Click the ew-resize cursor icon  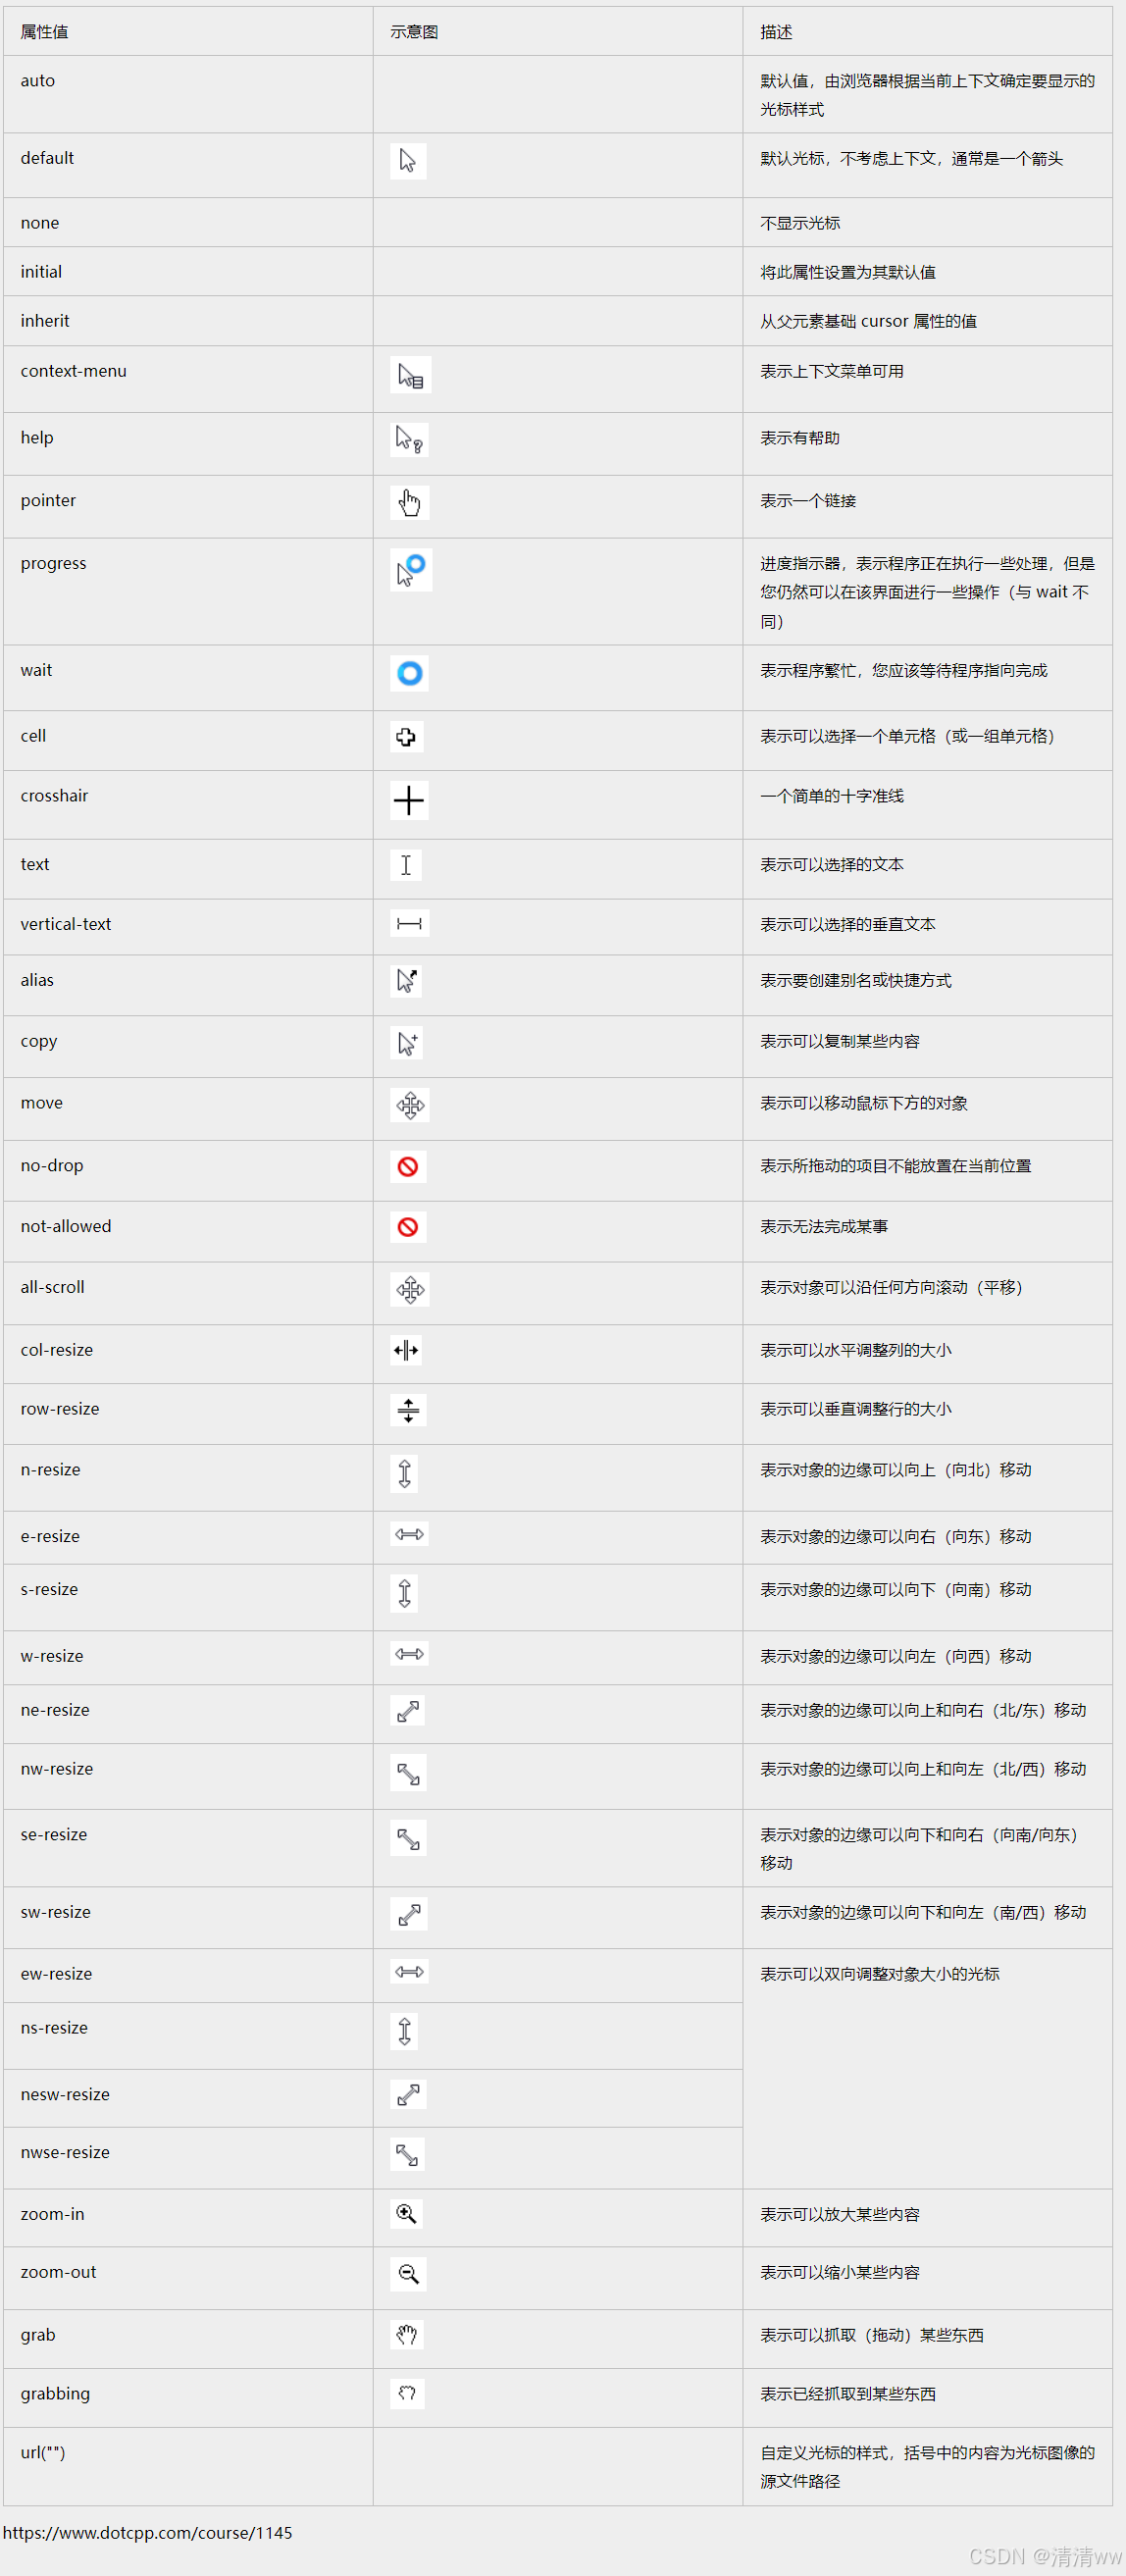coord(409,1972)
